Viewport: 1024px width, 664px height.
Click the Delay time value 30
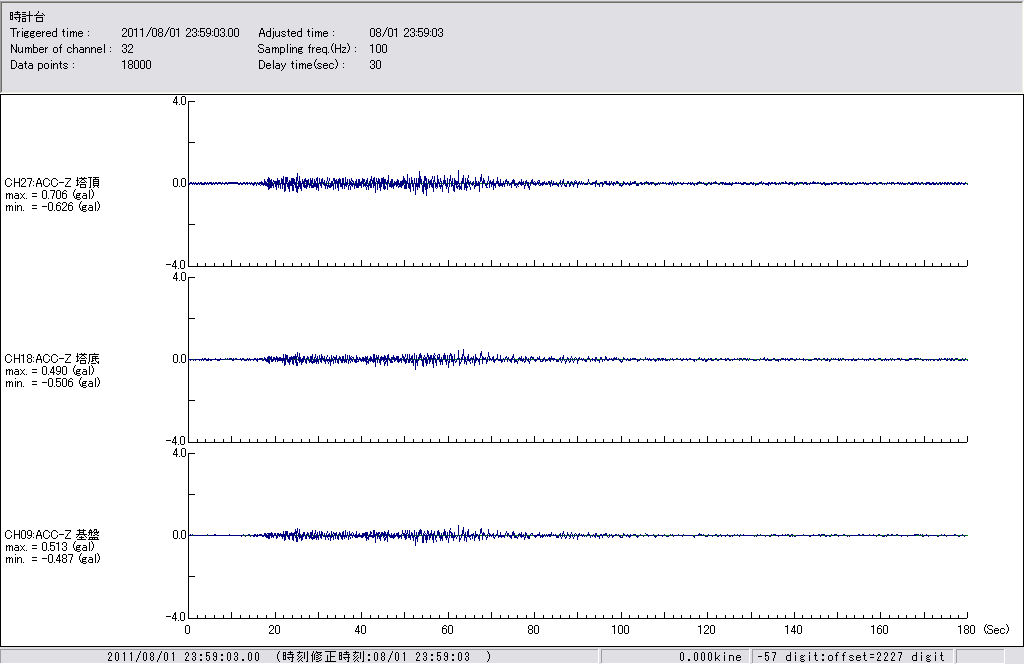tap(375, 65)
